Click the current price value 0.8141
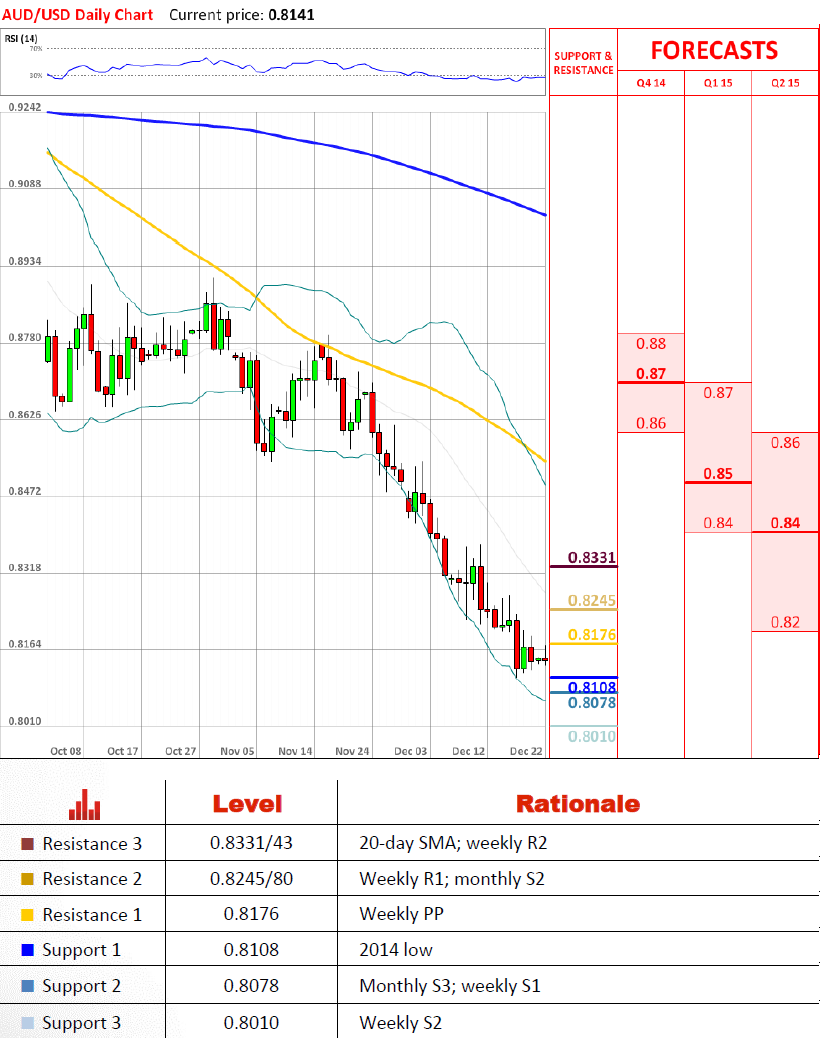 pos(291,15)
